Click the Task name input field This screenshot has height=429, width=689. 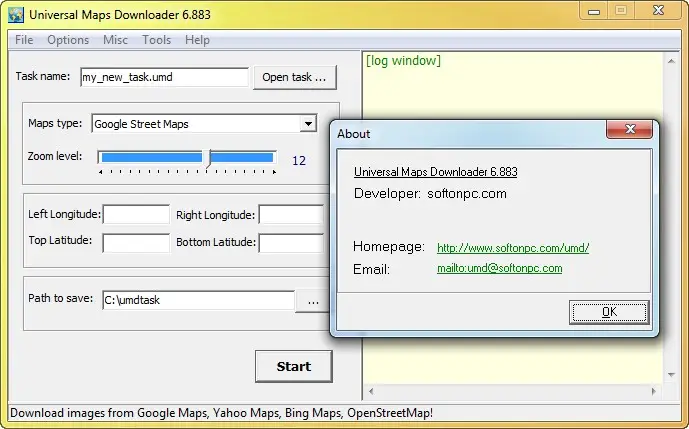pos(164,77)
